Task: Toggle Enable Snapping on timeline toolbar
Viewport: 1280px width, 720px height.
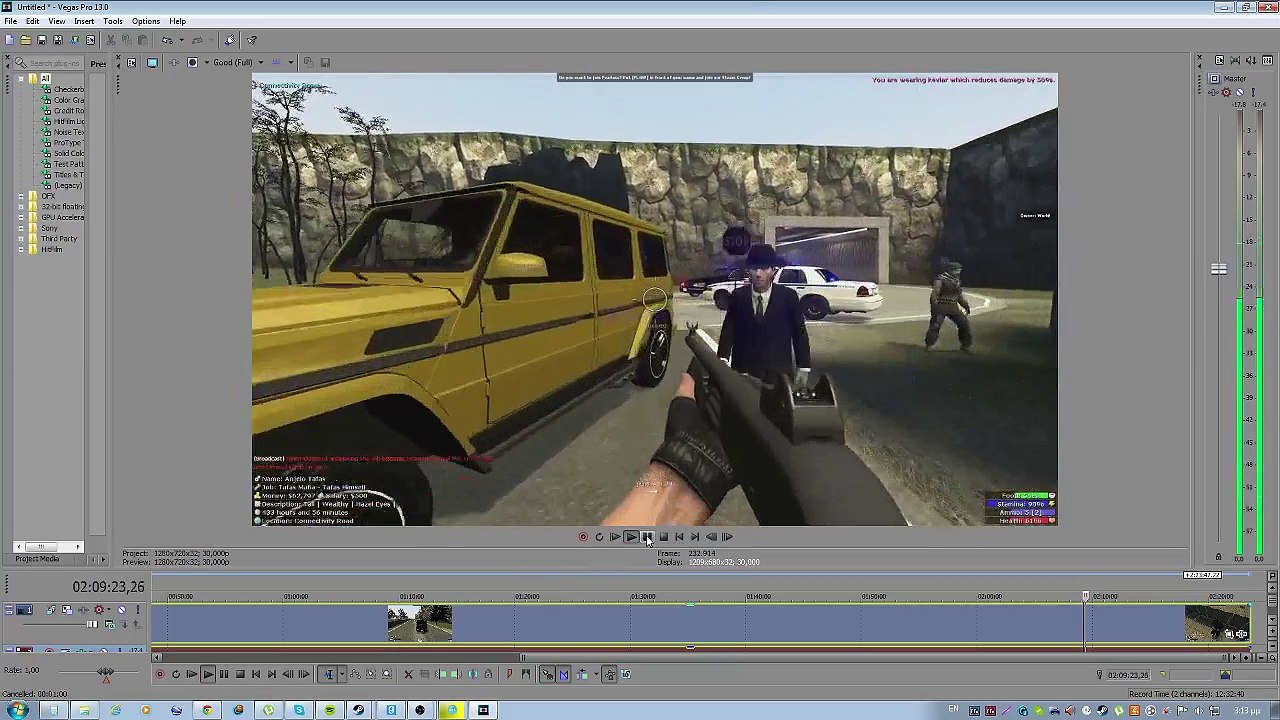Action: pyautogui.click(x=547, y=674)
